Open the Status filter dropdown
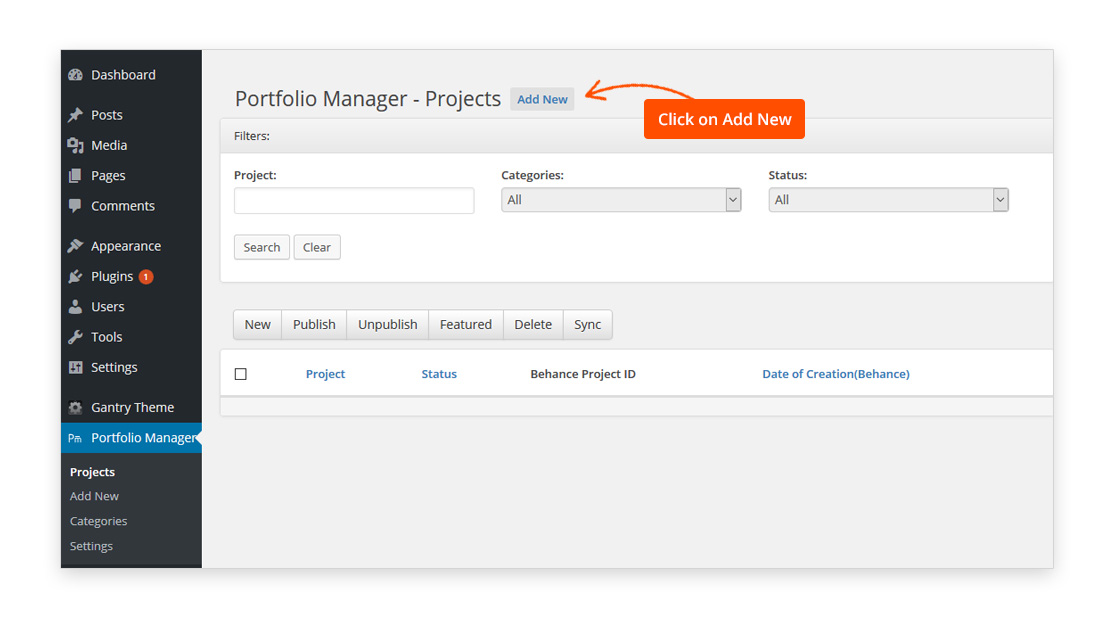 pos(888,200)
